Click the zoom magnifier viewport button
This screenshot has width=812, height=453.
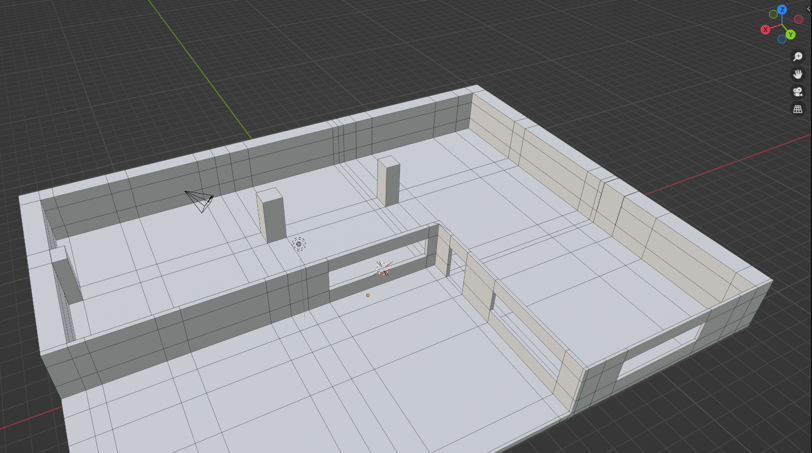[798, 56]
